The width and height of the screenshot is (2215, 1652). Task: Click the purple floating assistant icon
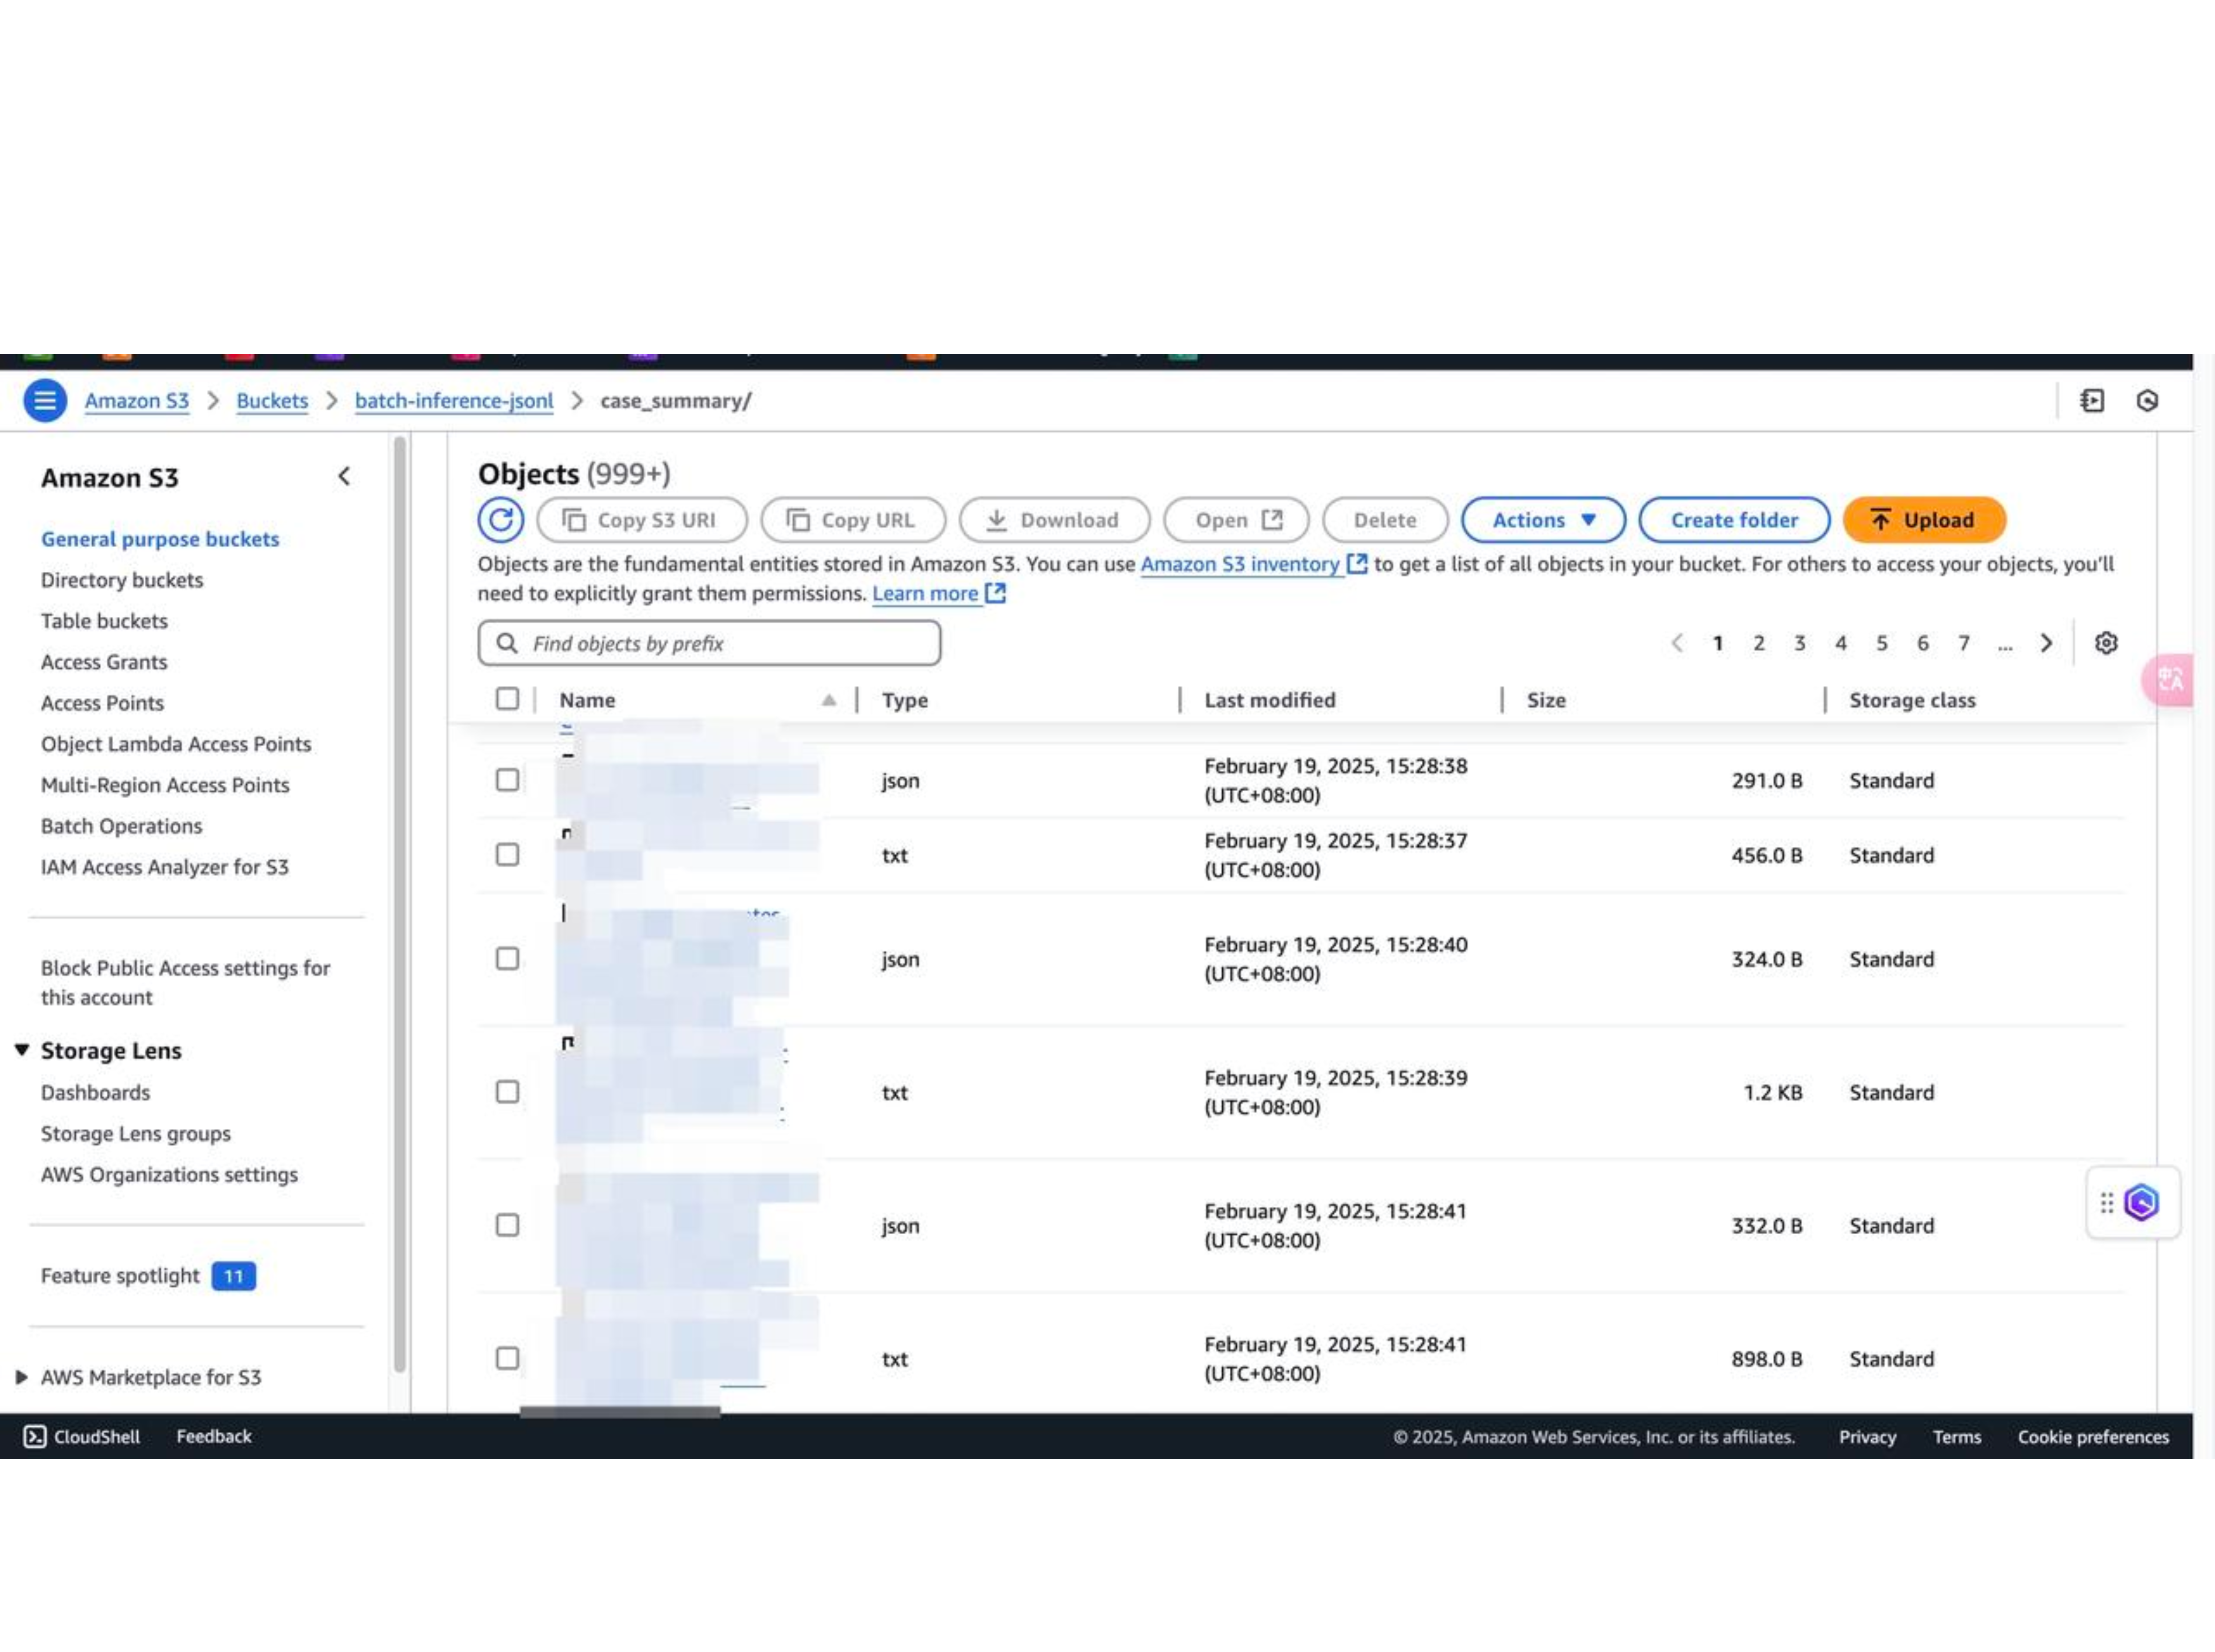pyautogui.click(x=2141, y=1203)
